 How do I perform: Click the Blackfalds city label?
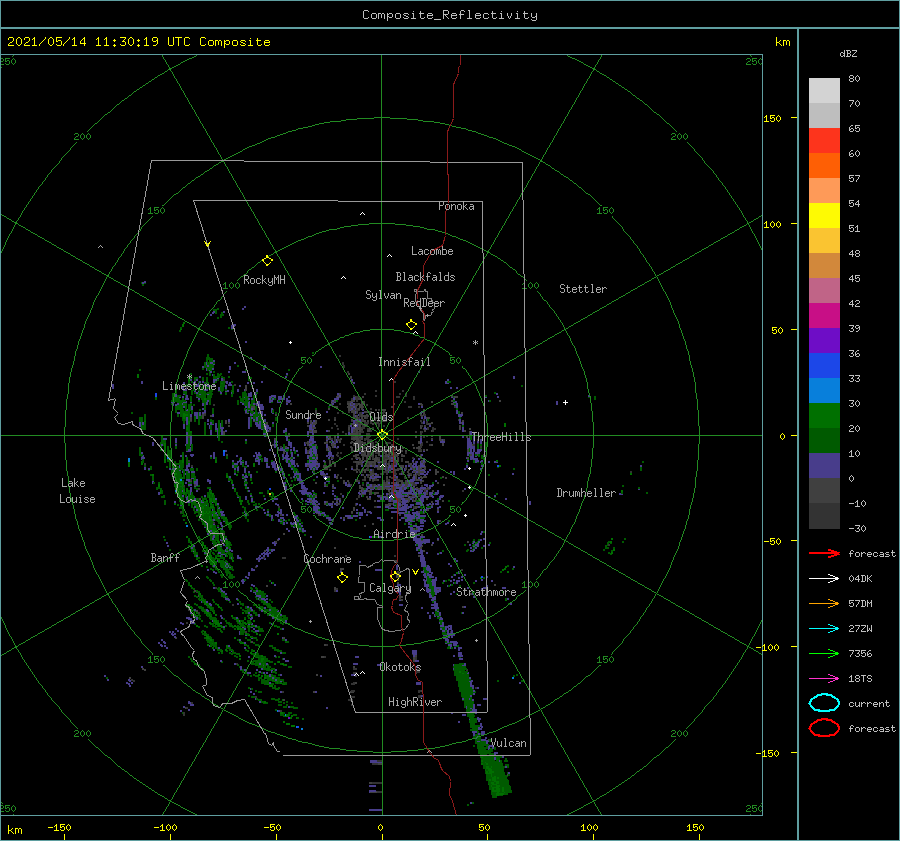425,277
